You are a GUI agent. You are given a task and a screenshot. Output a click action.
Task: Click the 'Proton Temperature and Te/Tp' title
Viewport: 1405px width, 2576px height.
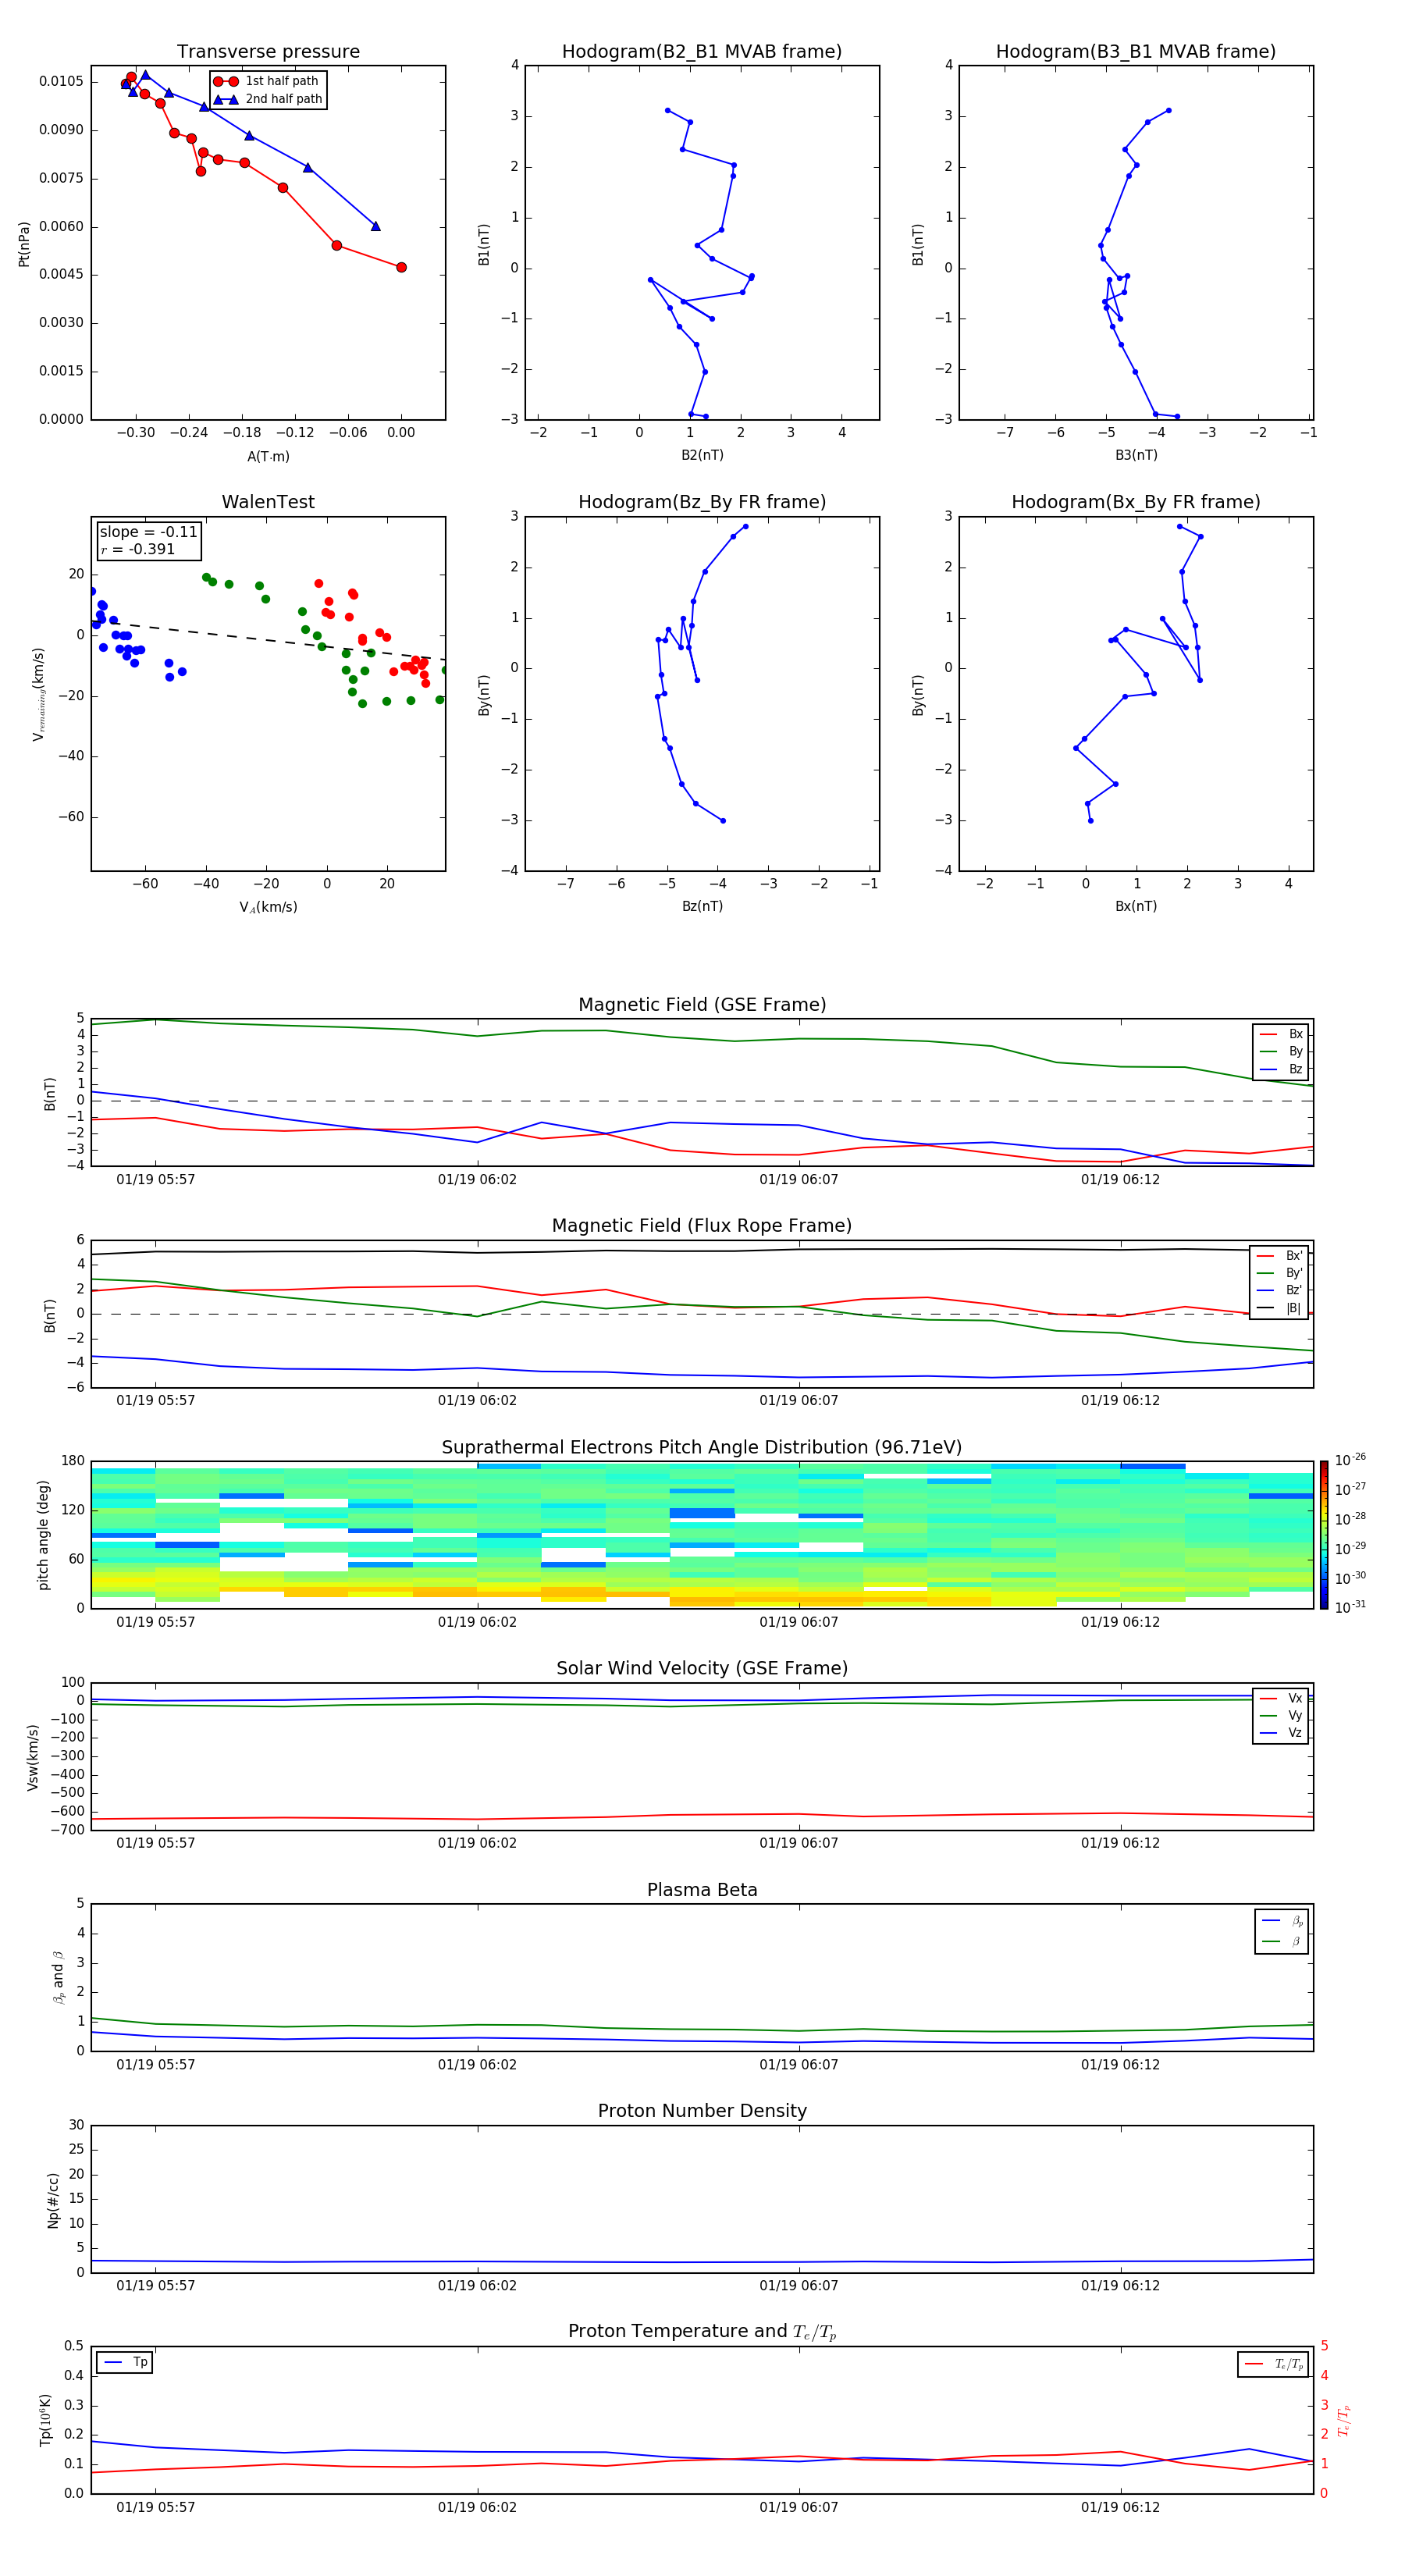pyautogui.click(x=702, y=2332)
